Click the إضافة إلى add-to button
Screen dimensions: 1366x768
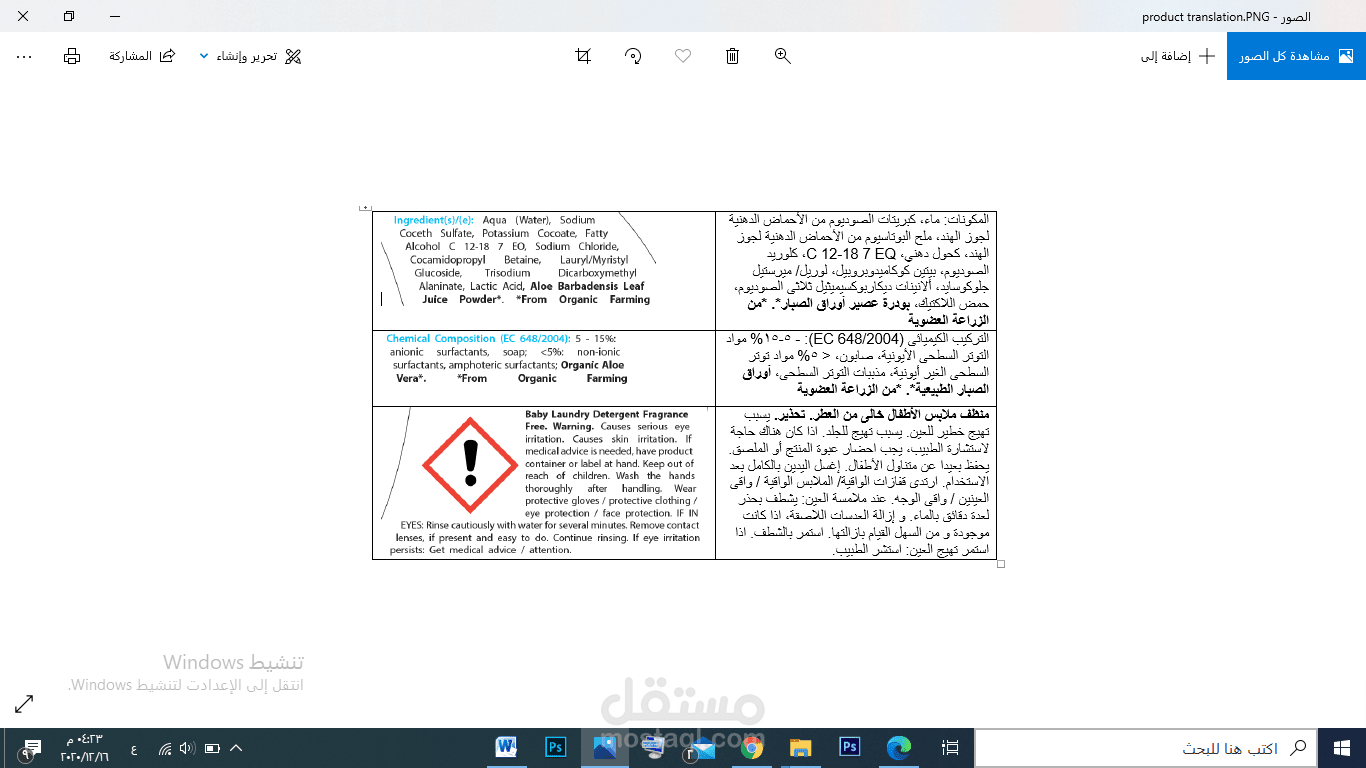click(1178, 56)
